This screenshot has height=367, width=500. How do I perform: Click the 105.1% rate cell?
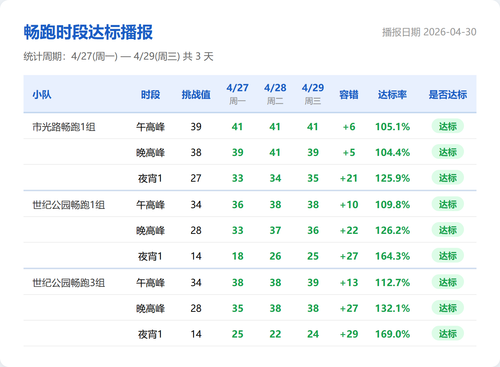[x=392, y=127]
